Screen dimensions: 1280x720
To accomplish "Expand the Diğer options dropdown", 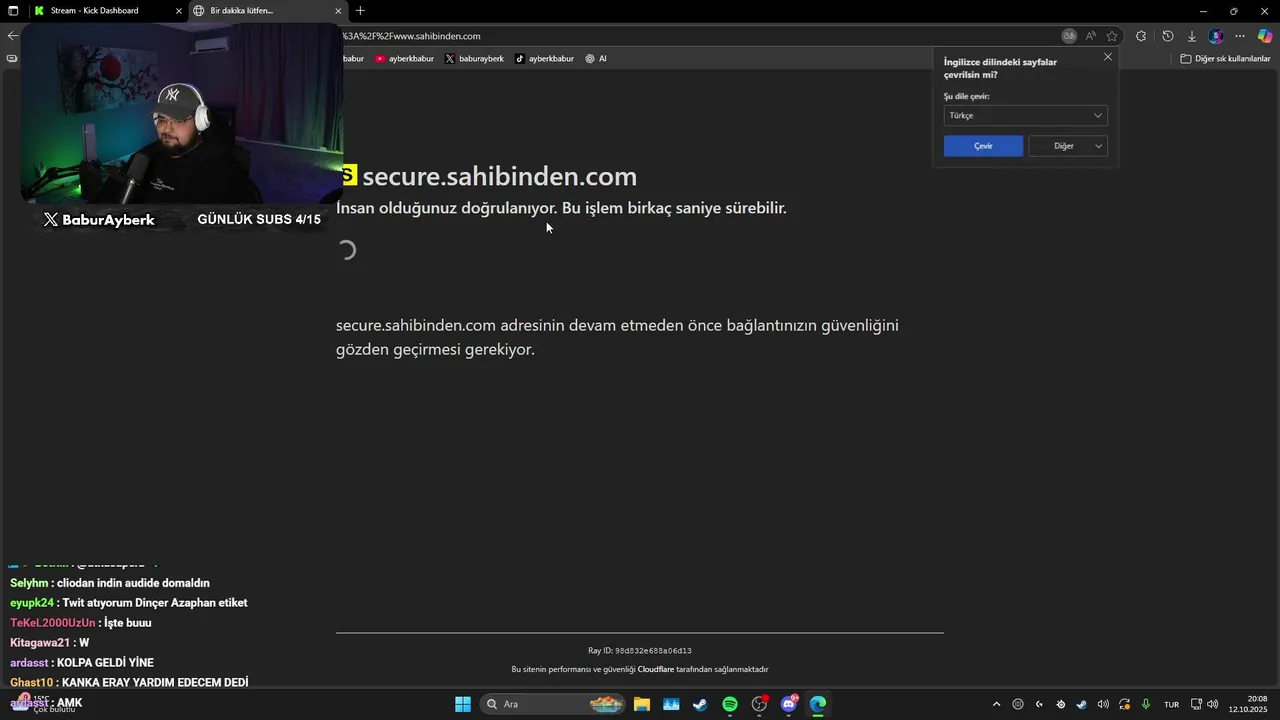I will [1067, 146].
